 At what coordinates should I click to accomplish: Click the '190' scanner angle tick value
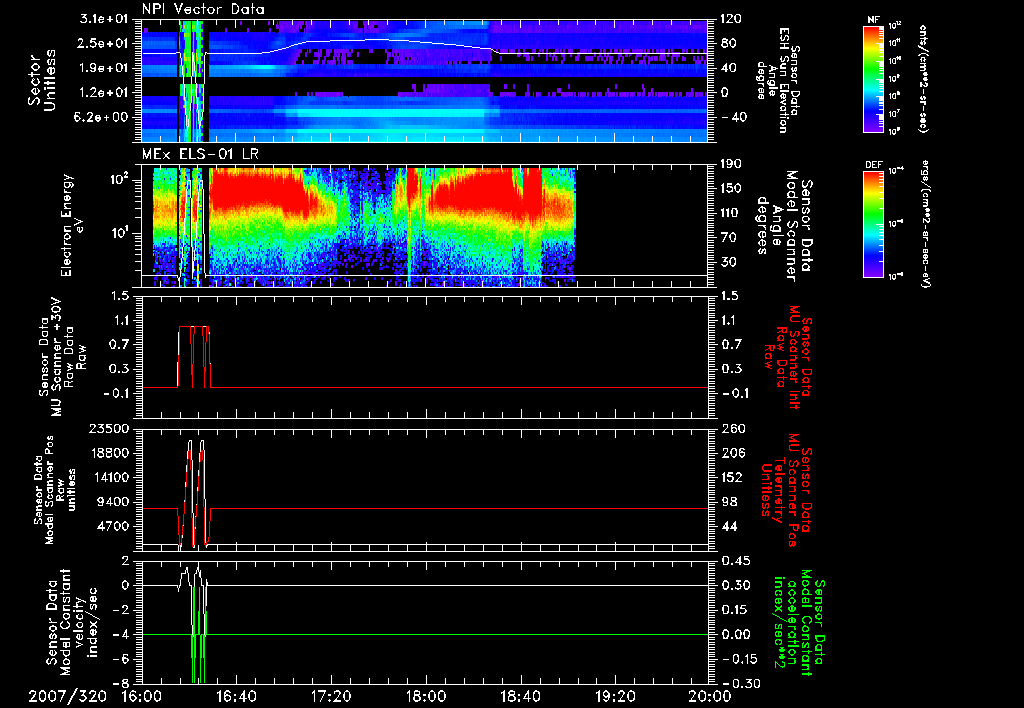click(731, 164)
